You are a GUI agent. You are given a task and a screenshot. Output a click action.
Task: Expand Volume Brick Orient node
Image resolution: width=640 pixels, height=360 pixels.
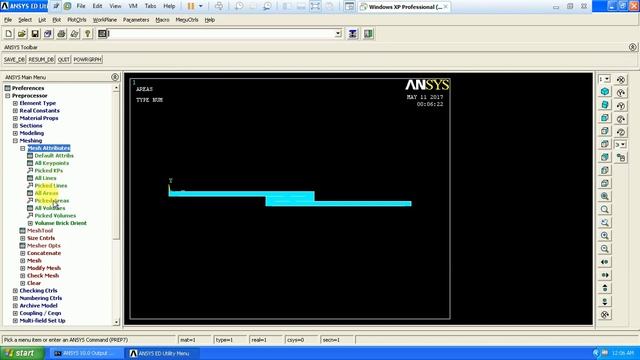(30, 223)
